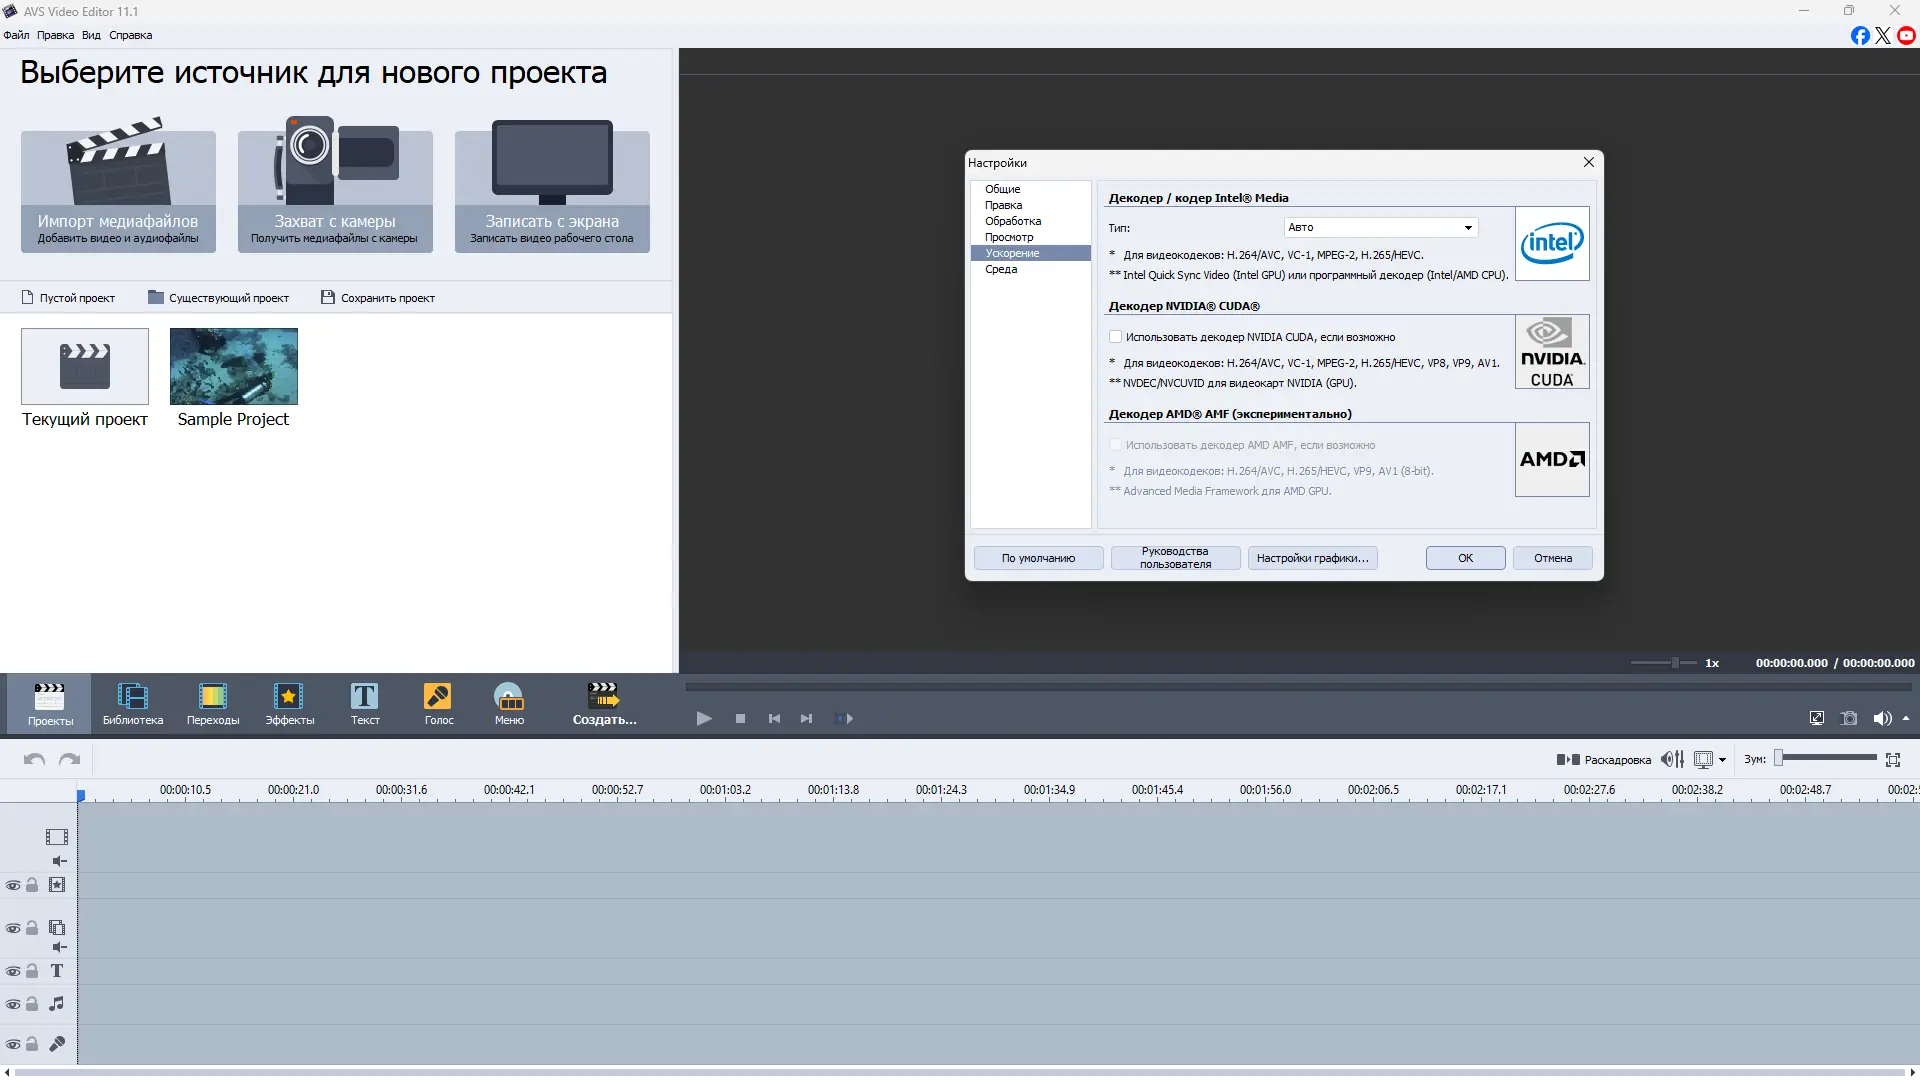The width and height of the screenshot is (1920, 1080).
Task: Open the Эффекты effects panel
Action: pyautogui.click(x=289, y=703)
